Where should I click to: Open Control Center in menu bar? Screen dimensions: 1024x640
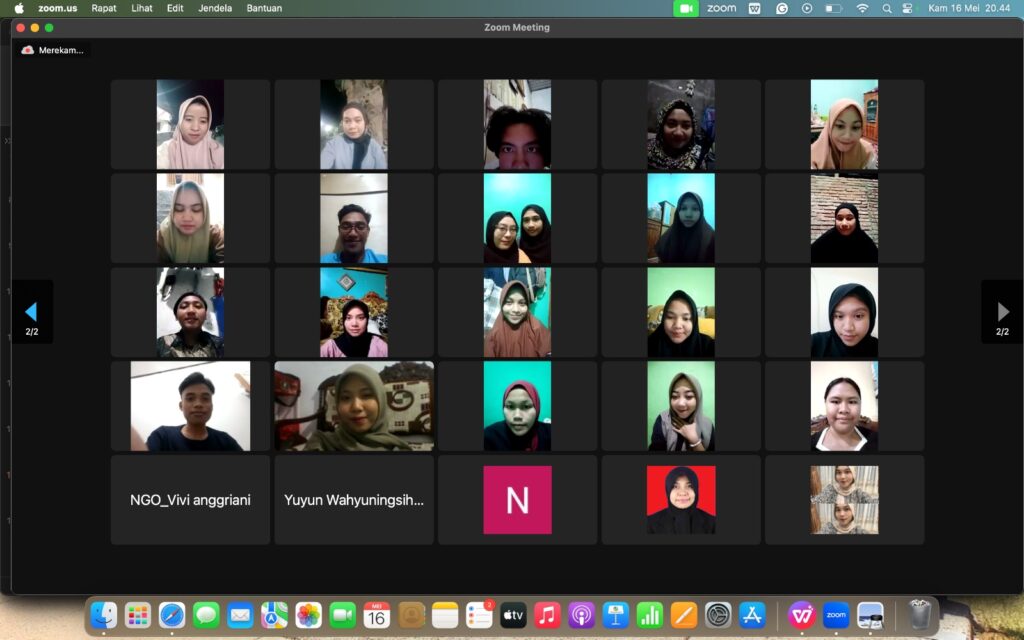point(907,8)
